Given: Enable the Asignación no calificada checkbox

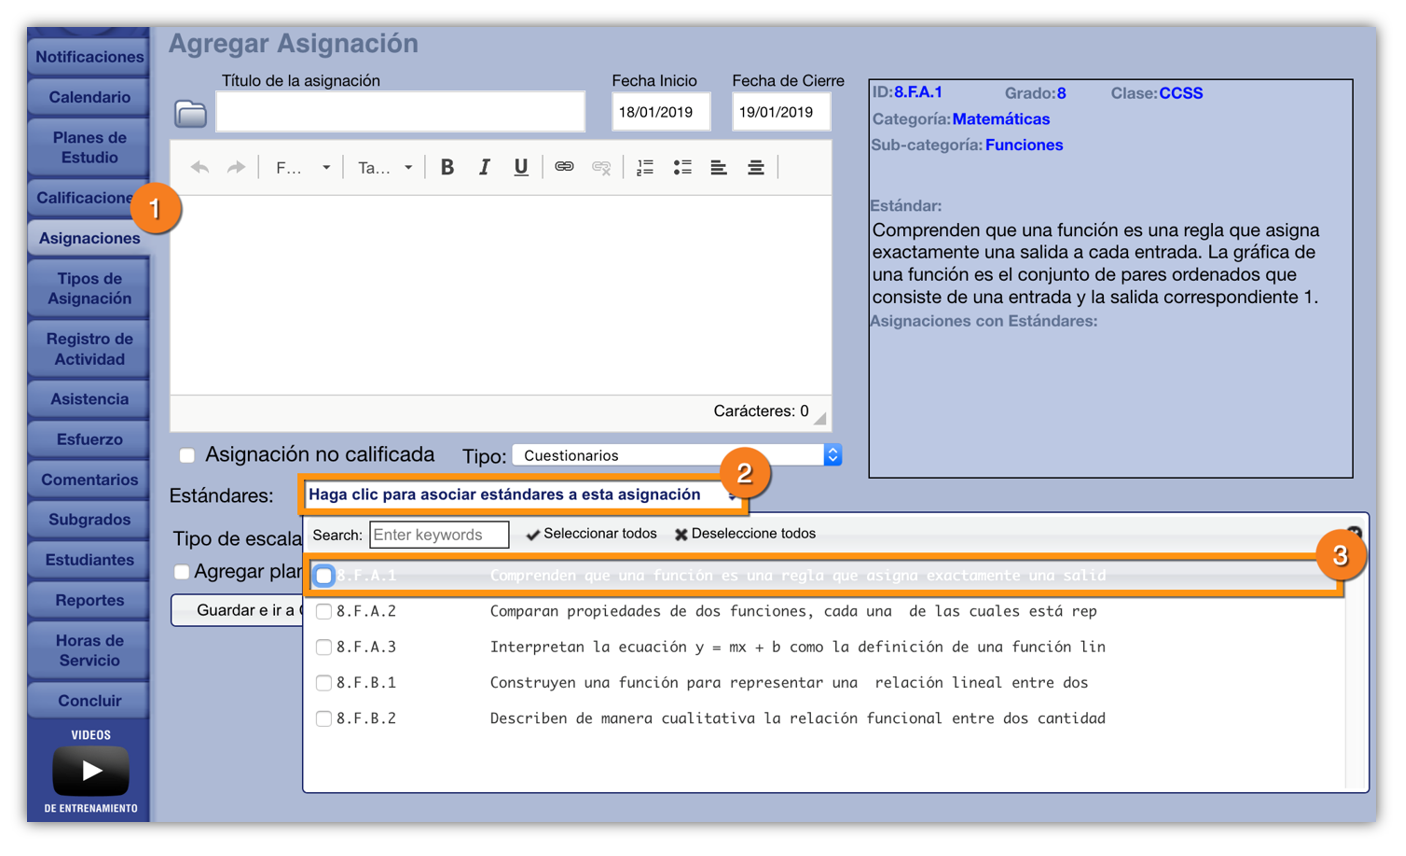Looking at the screenshot, I should pos(187,456).
